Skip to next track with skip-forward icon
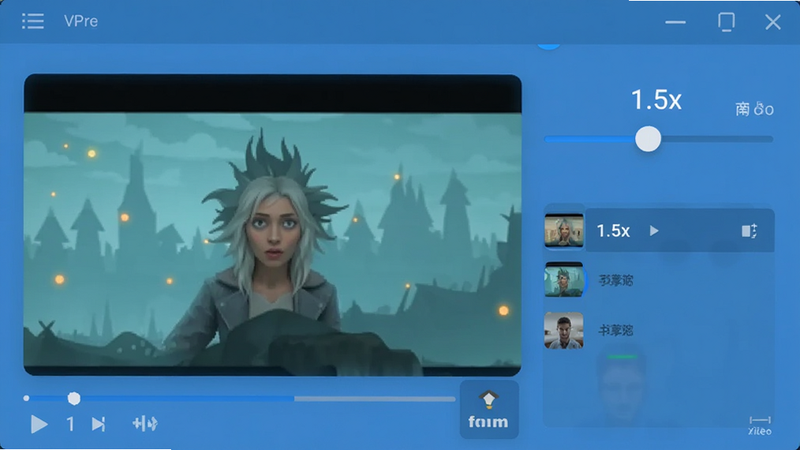Screen dimensions: 800x450 point(98,424)
